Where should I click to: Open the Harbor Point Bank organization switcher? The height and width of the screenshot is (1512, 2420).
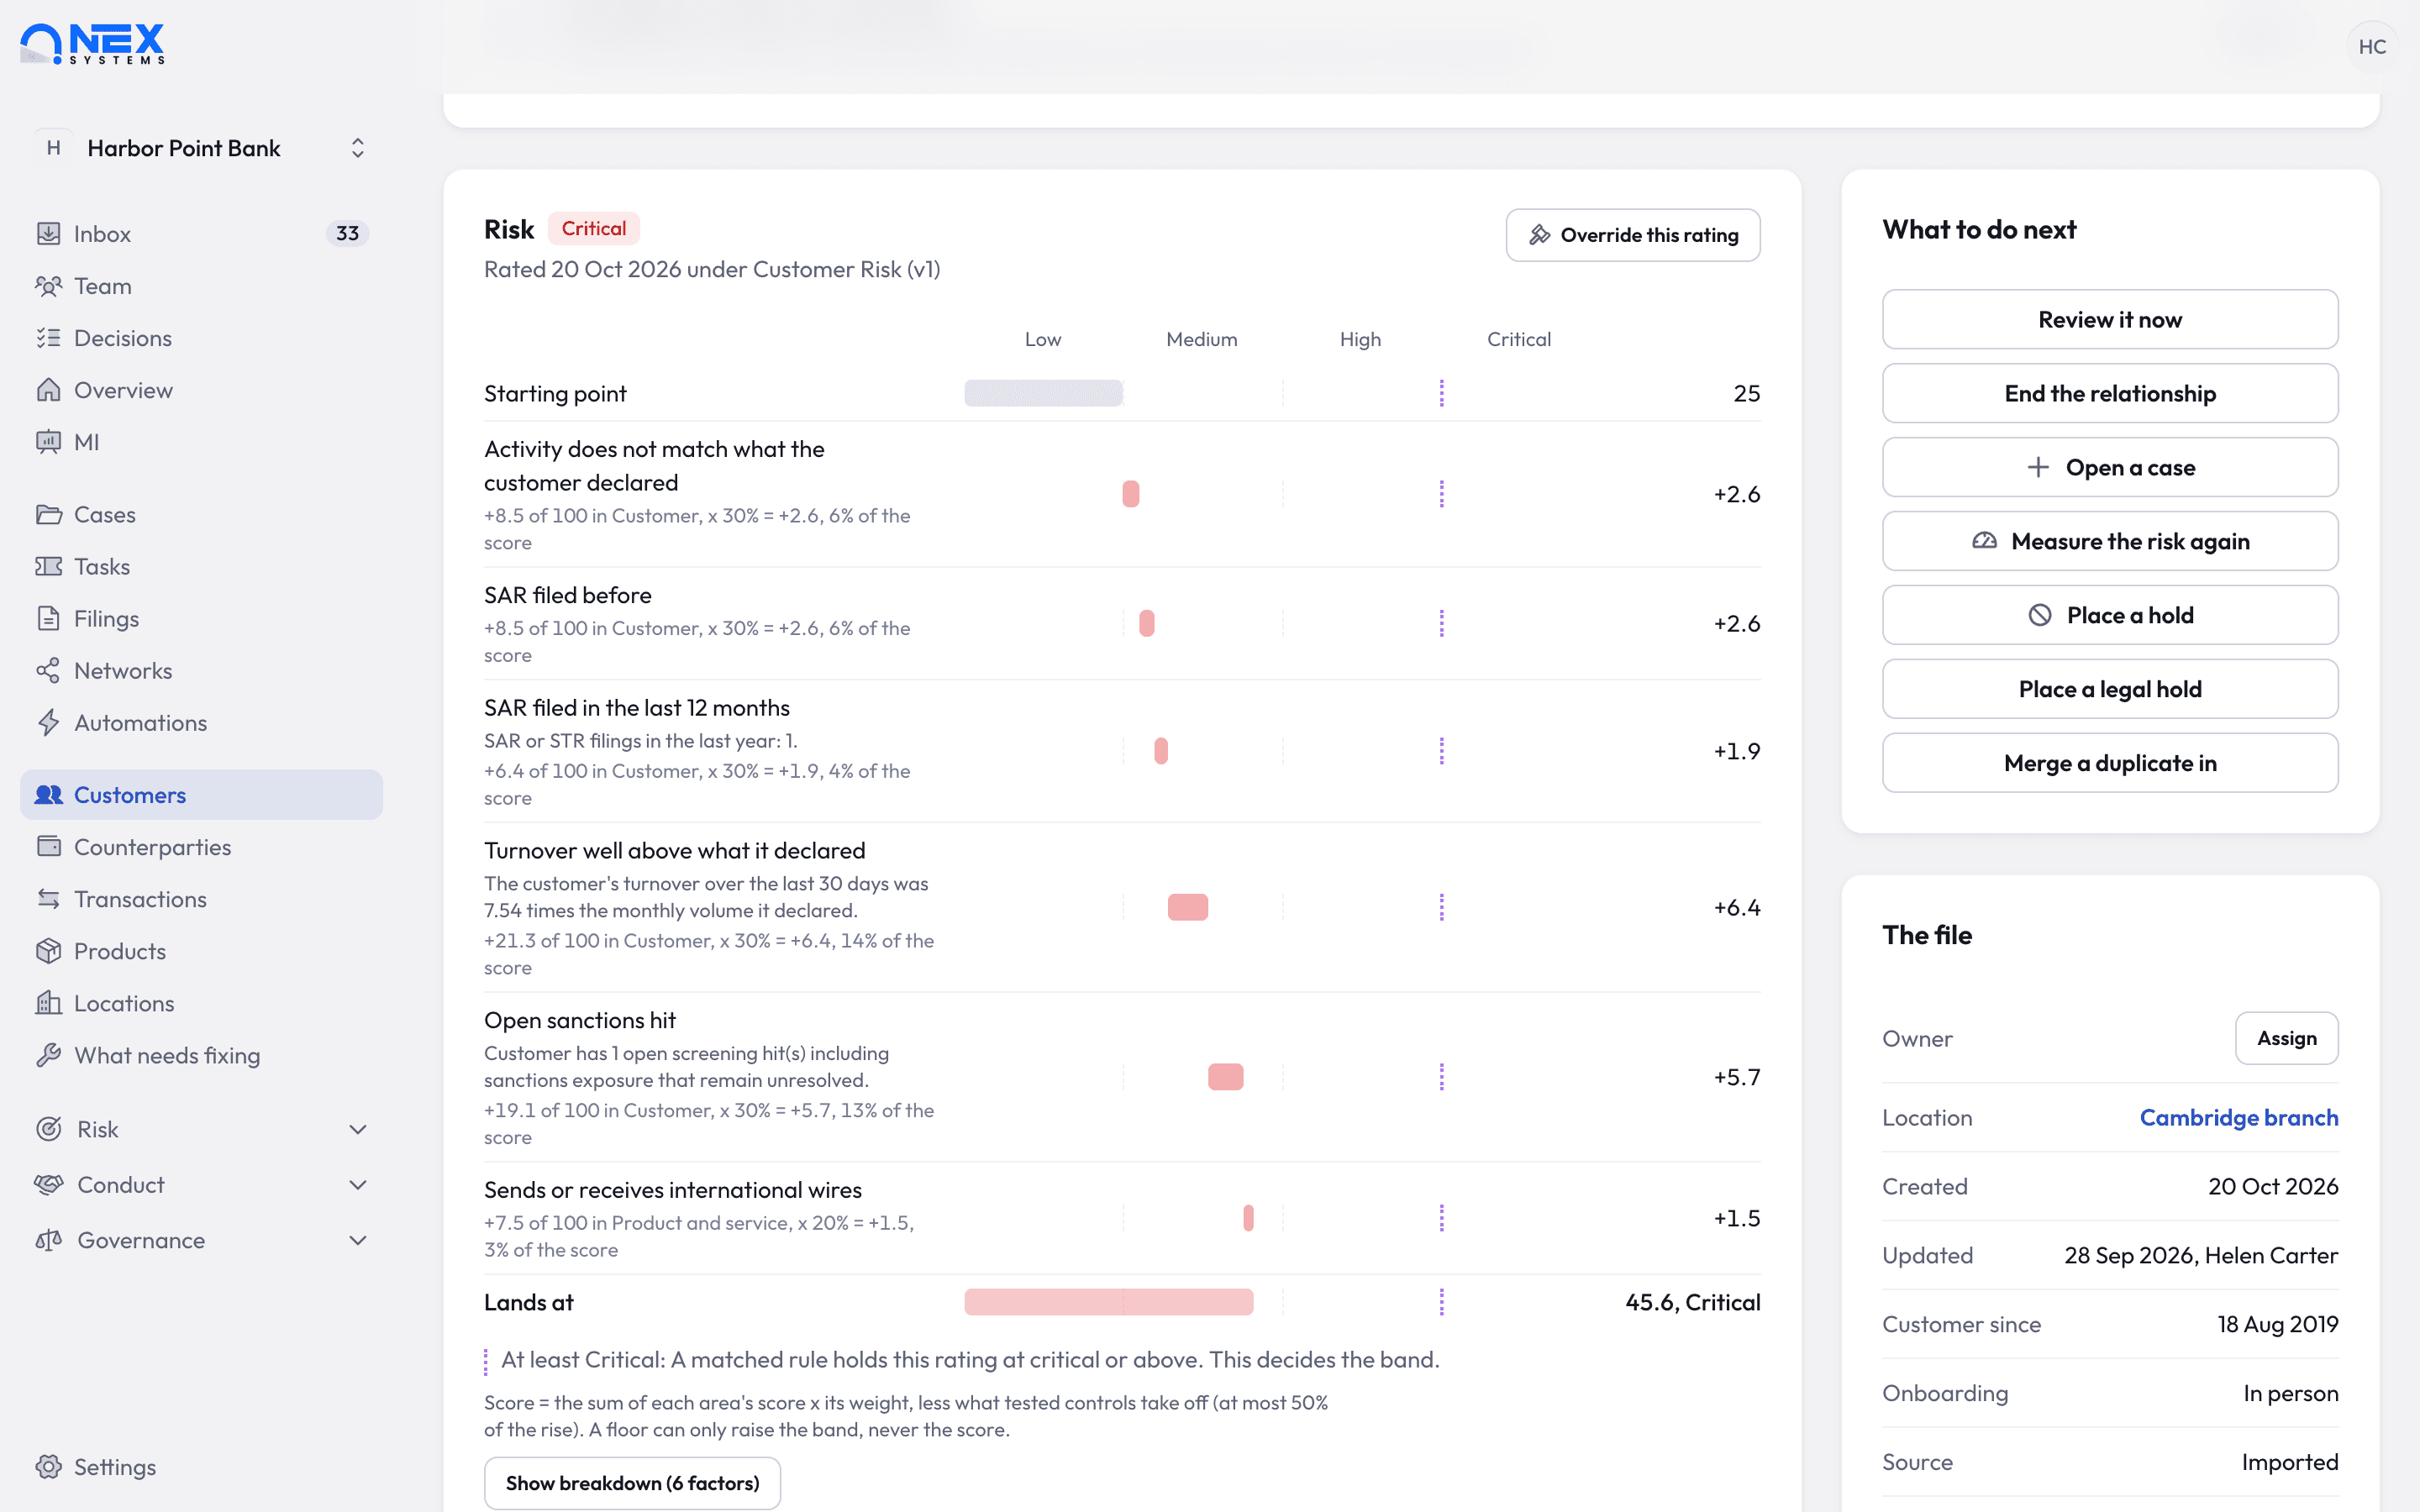[201, 148]
